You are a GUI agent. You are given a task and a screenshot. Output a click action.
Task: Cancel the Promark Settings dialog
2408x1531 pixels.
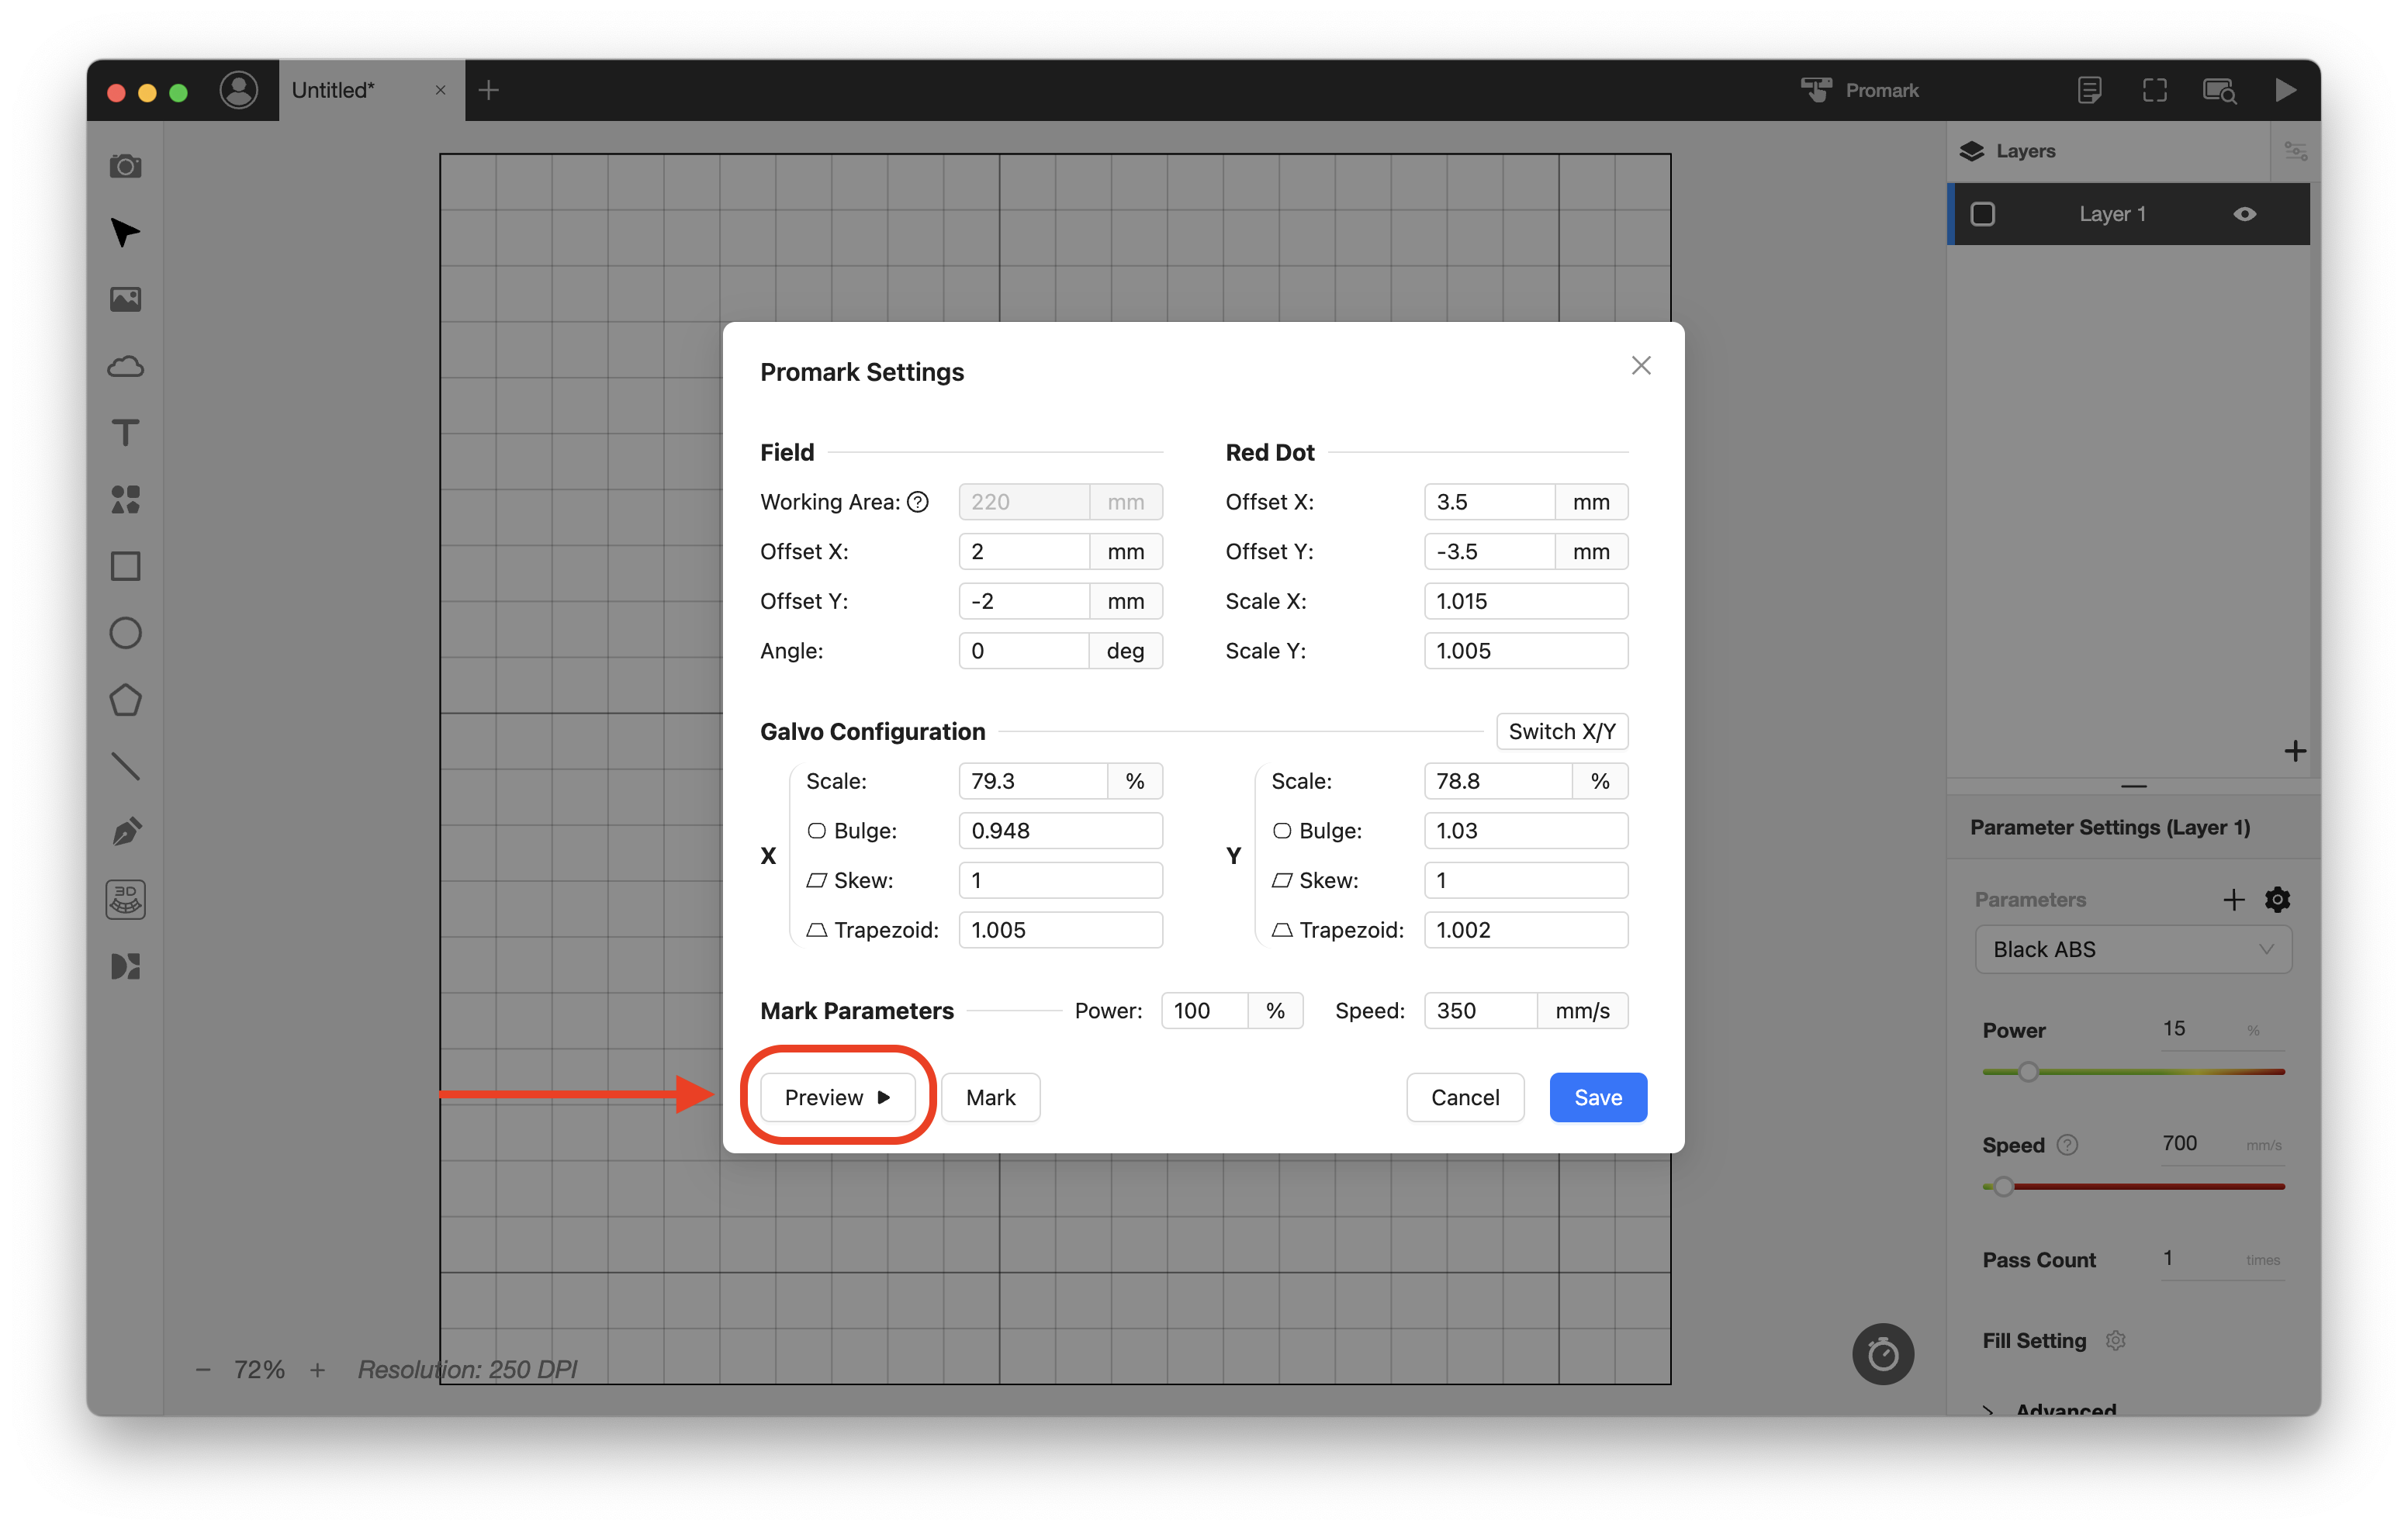[1465, 1097]
